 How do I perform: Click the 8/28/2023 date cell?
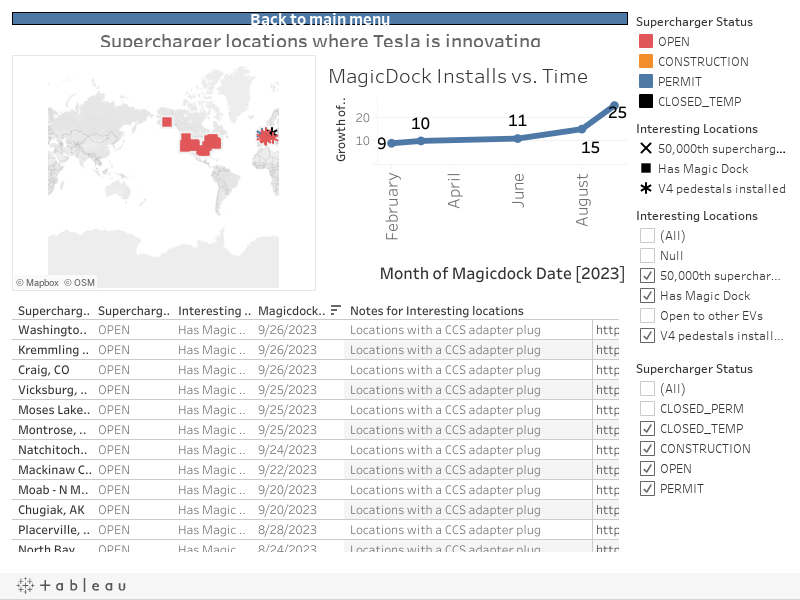(287, 530)
